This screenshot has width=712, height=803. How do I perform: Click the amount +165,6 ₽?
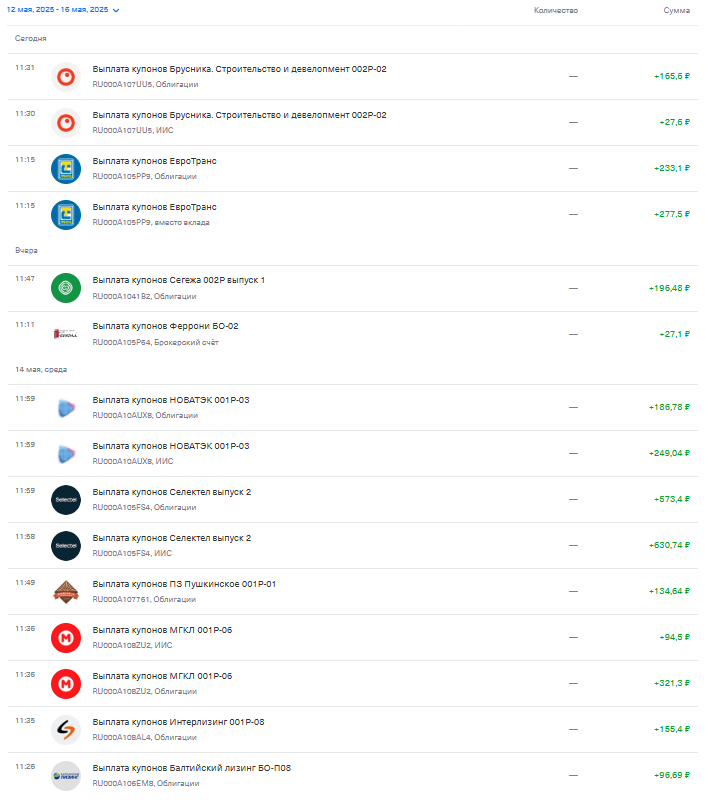coord(672,76)
